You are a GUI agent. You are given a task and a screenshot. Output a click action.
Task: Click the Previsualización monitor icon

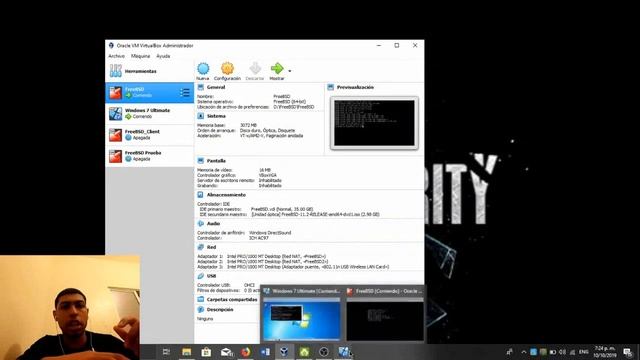331,87
